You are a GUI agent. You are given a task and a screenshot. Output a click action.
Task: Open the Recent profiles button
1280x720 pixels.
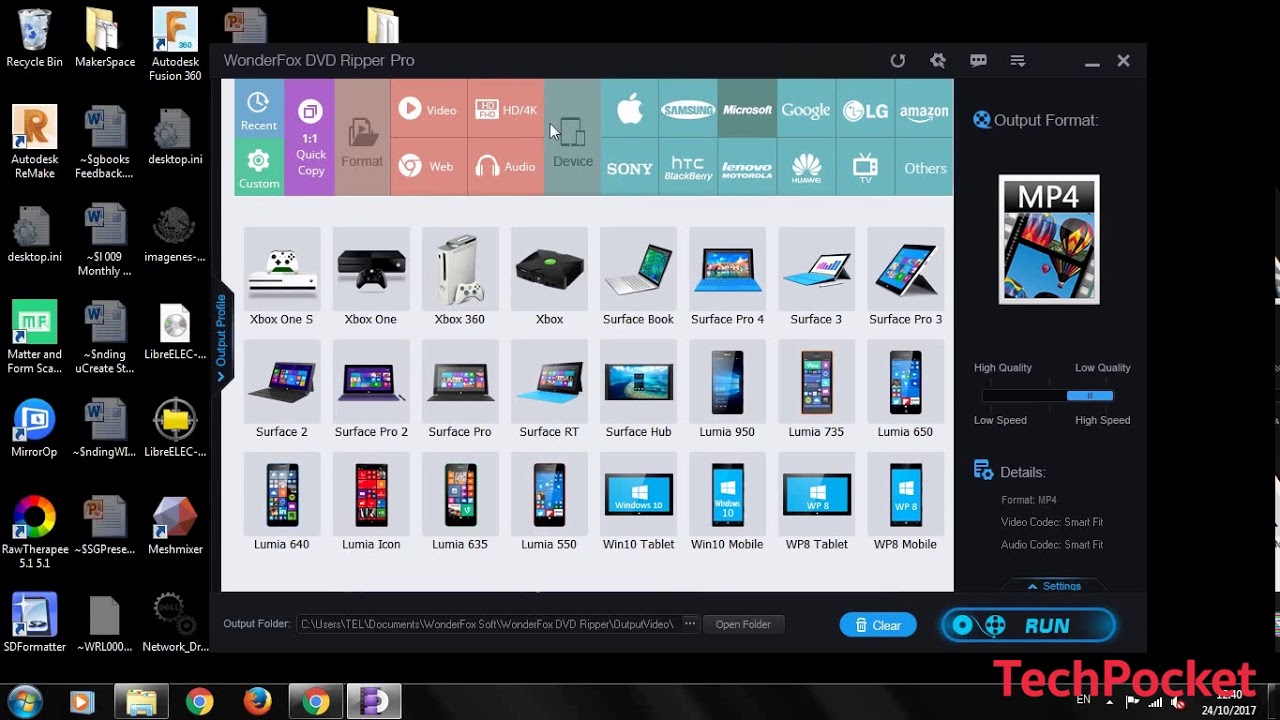(x=259, y=109)
